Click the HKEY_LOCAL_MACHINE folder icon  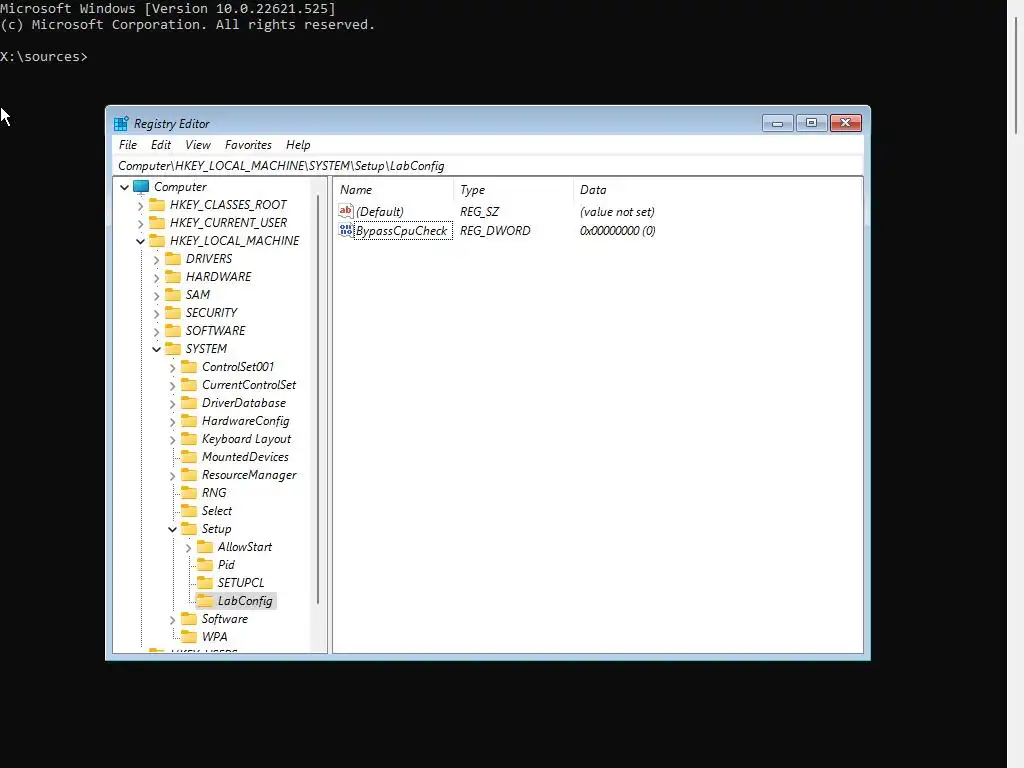point(157,241)
